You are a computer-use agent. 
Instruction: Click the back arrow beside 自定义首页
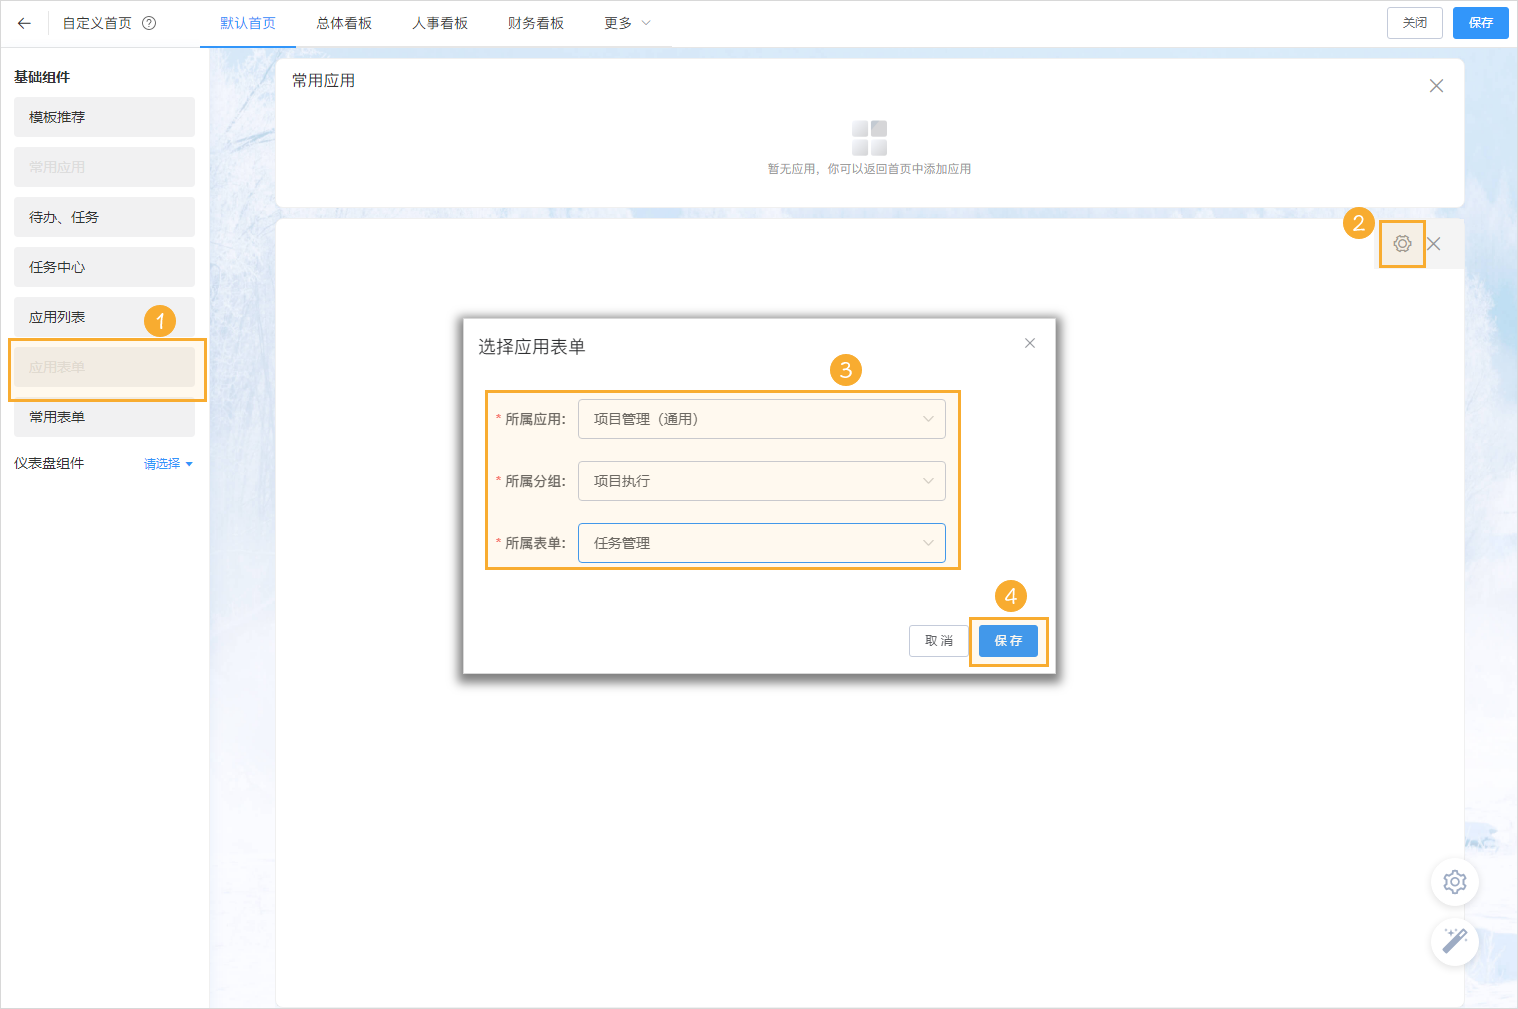tap(24, 22)
